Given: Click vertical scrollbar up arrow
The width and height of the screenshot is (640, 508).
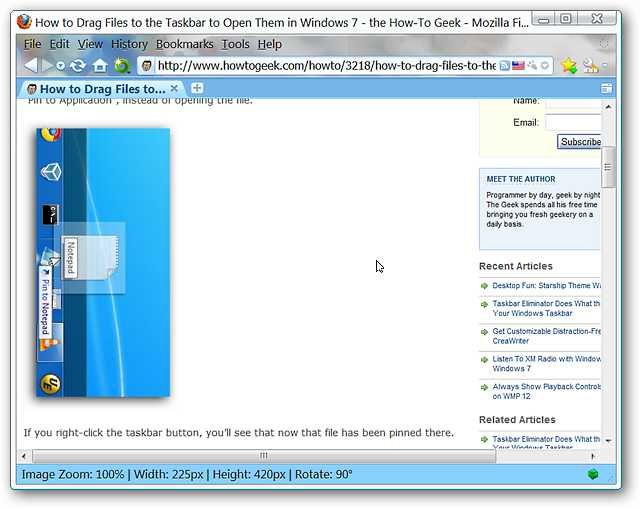Looking at the screenshot, I should (608, 107).
